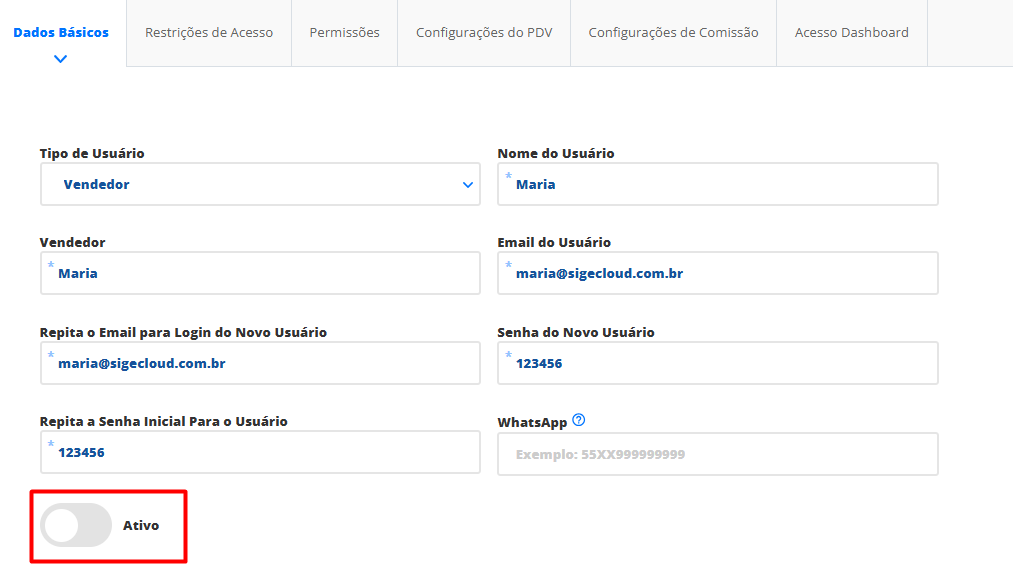Select the Dados Básicos tab label
This screenshot has height=573, width=1013.
61,32
